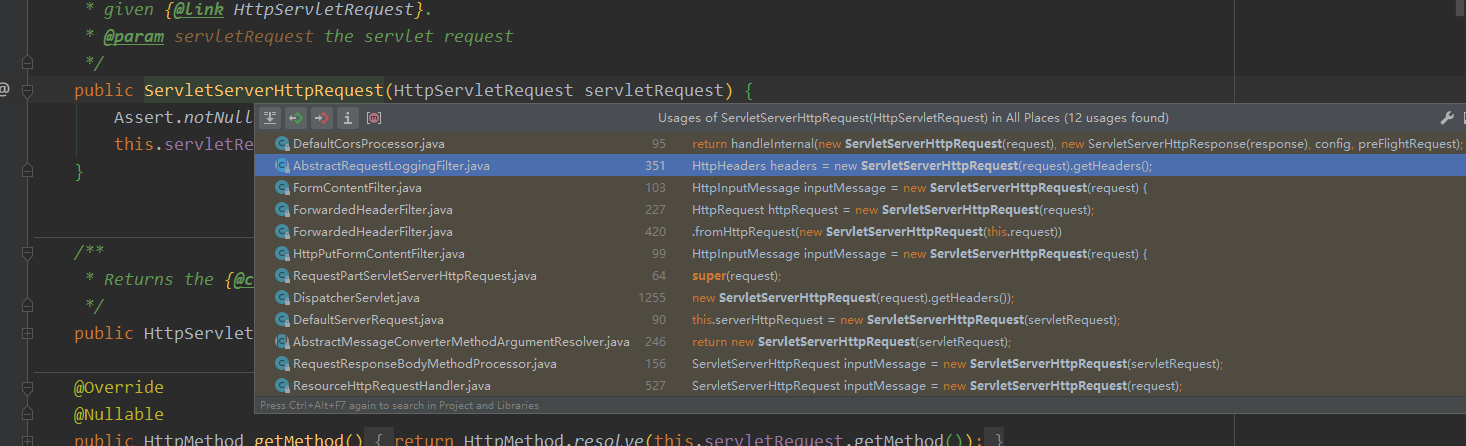
Task: Select the DefaultCorsProcessor.java usage
Action: 368,144
